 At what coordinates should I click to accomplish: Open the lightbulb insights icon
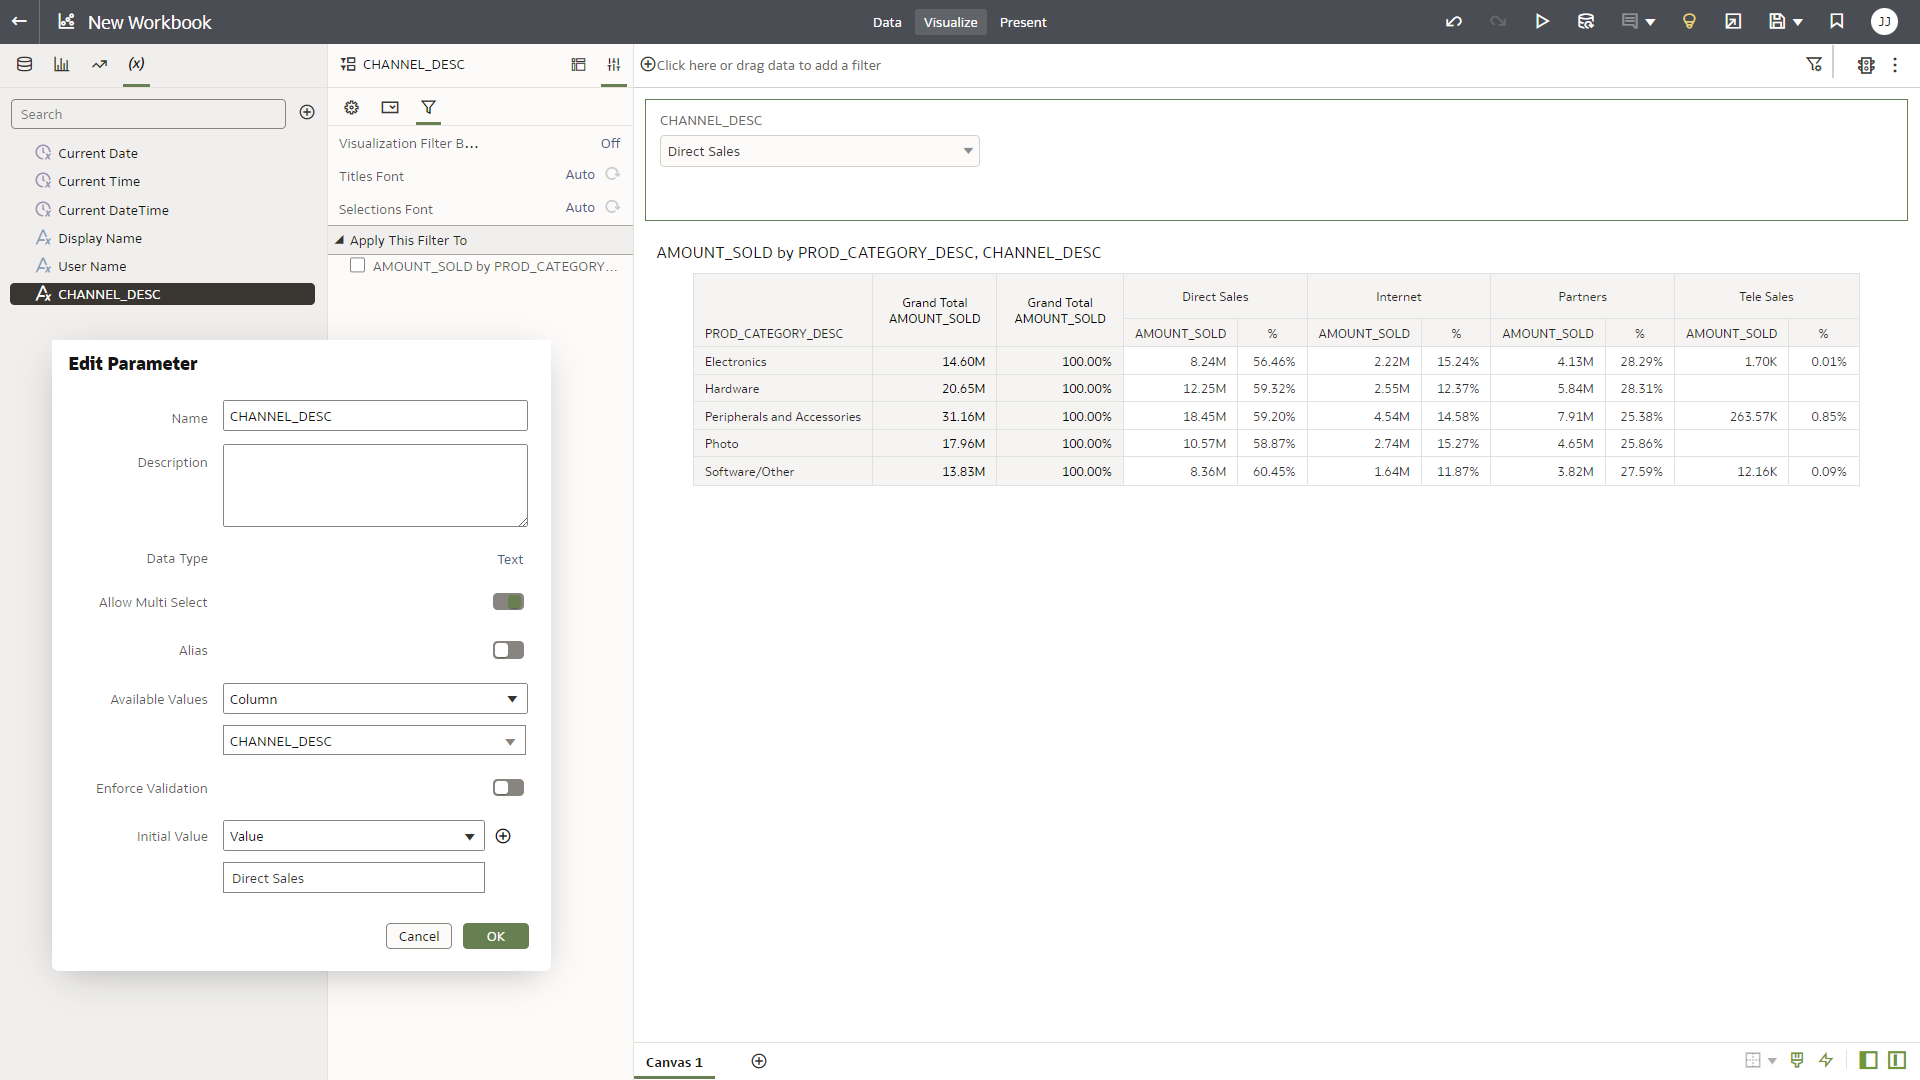1689,22
